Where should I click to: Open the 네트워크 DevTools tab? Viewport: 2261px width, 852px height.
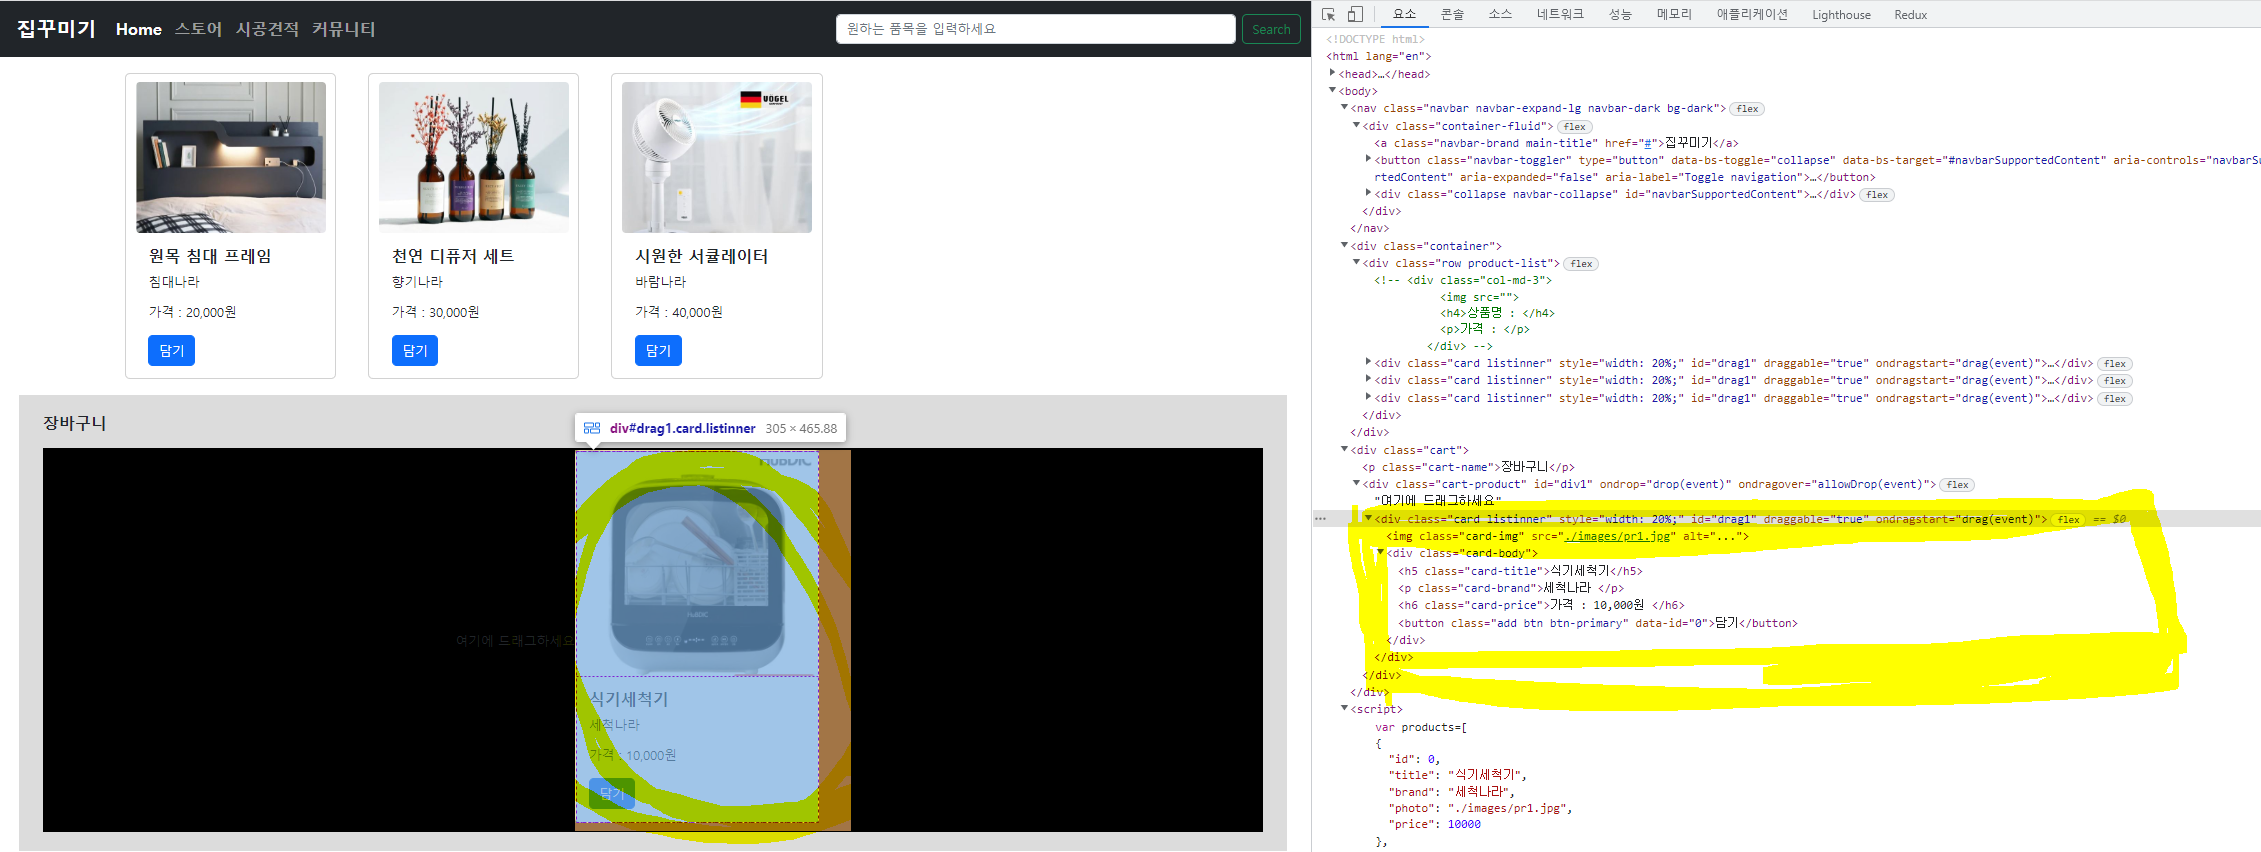[x=1560, y=14]
